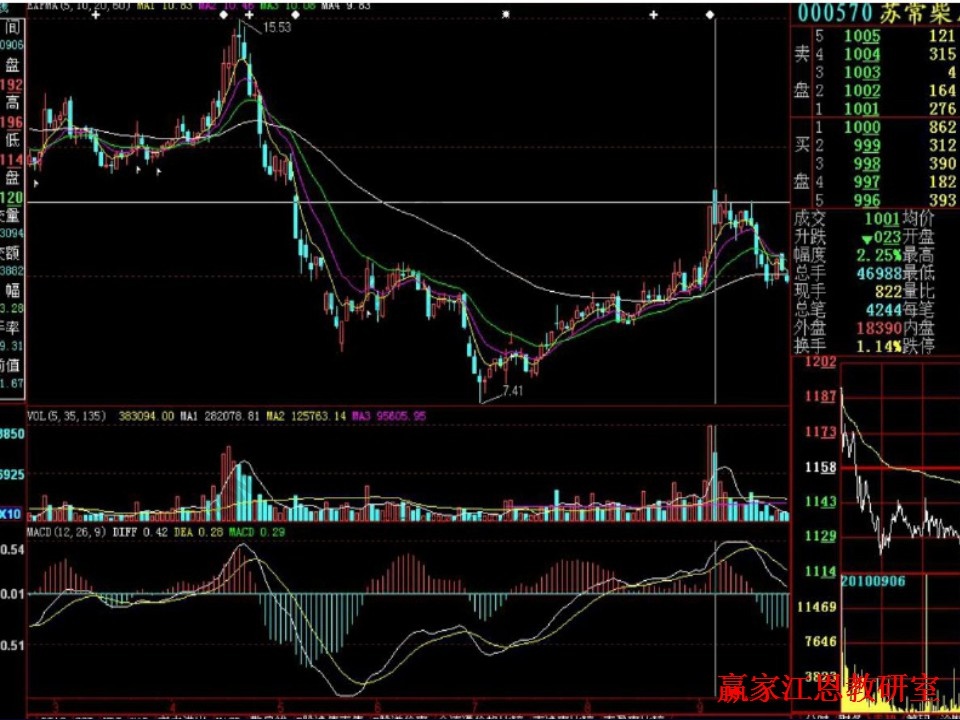Image resolution: width=960 pixels, height=720 pixels.
Task: Click the stock name 苏常柴 in the header
Action: point(919,13)
